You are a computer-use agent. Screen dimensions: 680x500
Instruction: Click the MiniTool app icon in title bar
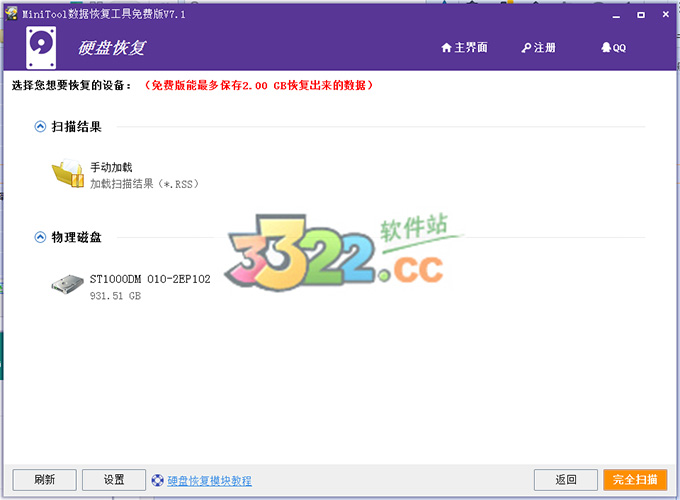[11, 13]
